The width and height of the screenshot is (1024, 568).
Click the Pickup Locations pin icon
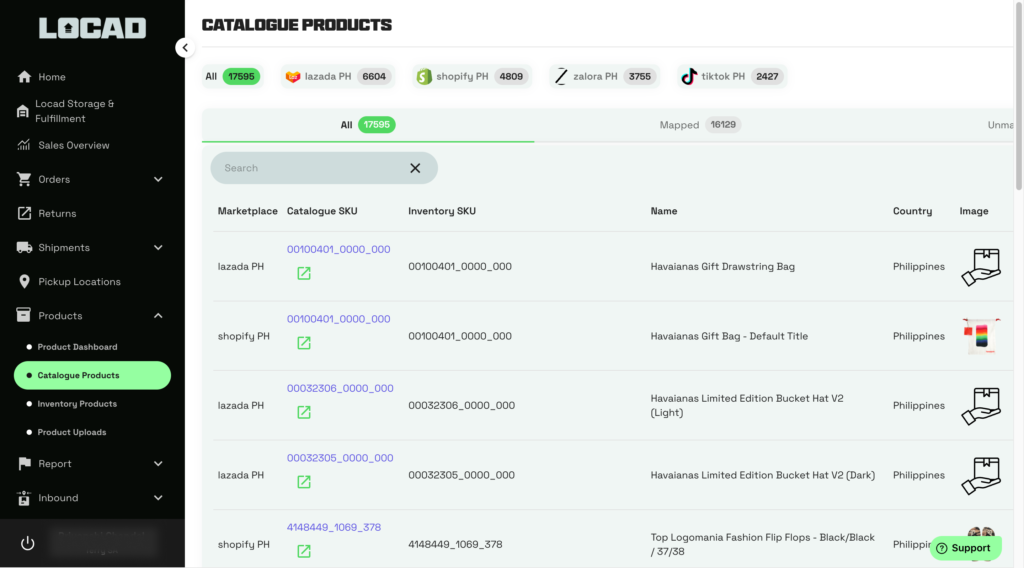coord(24,282)
